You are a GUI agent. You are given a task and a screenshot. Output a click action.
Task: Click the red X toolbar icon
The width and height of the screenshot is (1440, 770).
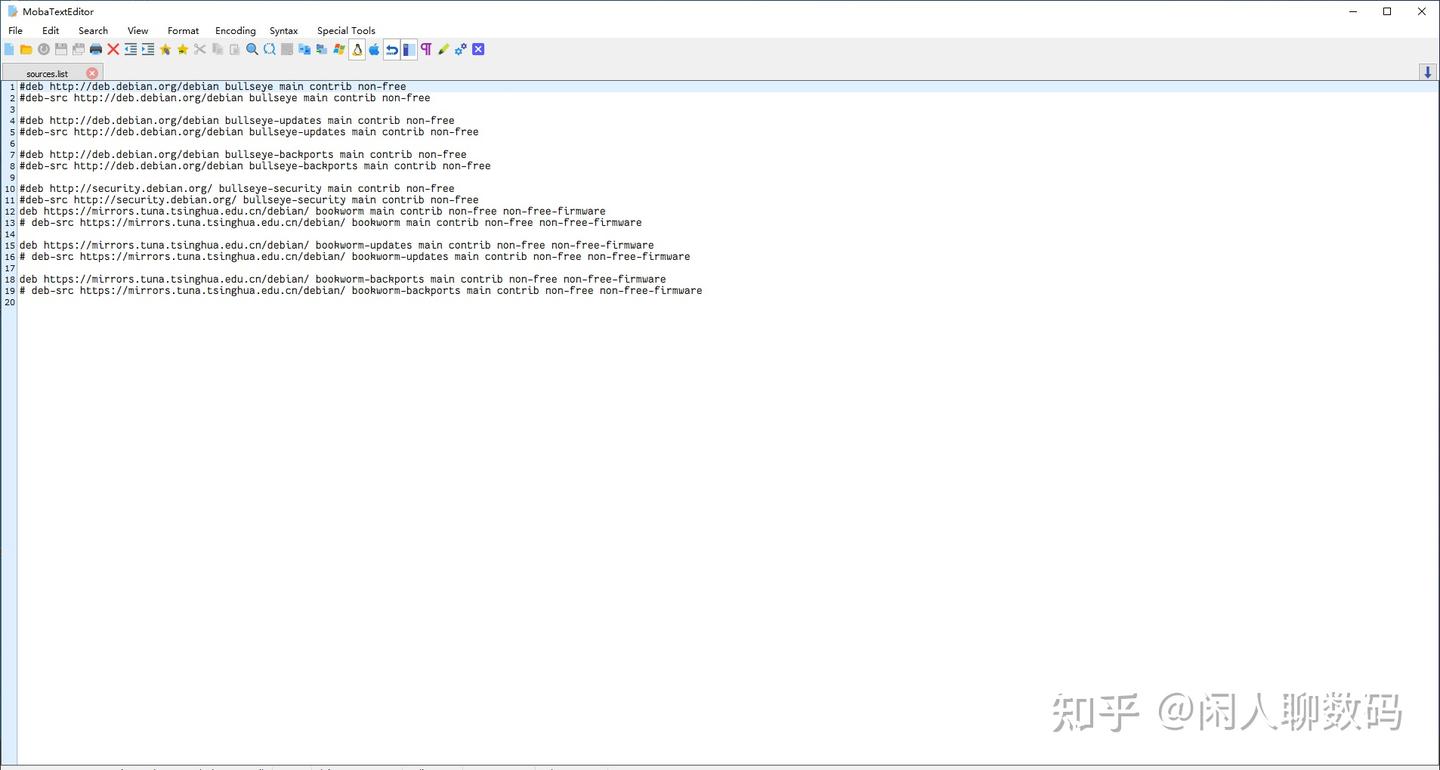pyautogui.click(x=113, y=49)
